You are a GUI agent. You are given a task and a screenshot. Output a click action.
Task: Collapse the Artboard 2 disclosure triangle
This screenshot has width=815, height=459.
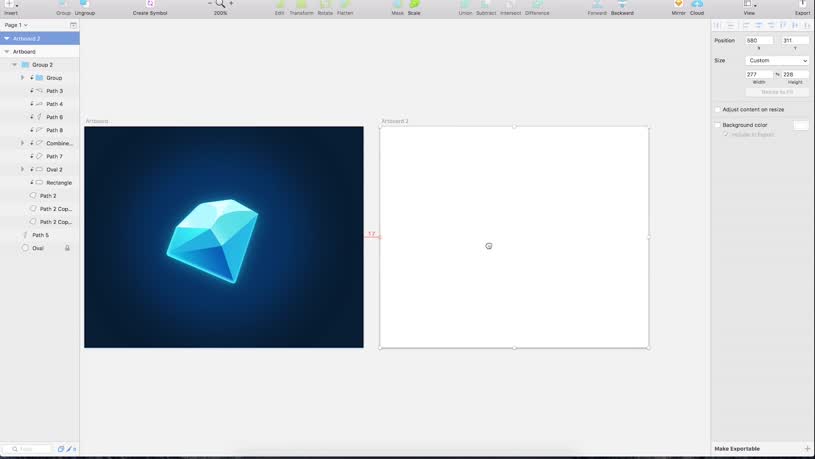(x=7, y=38)
